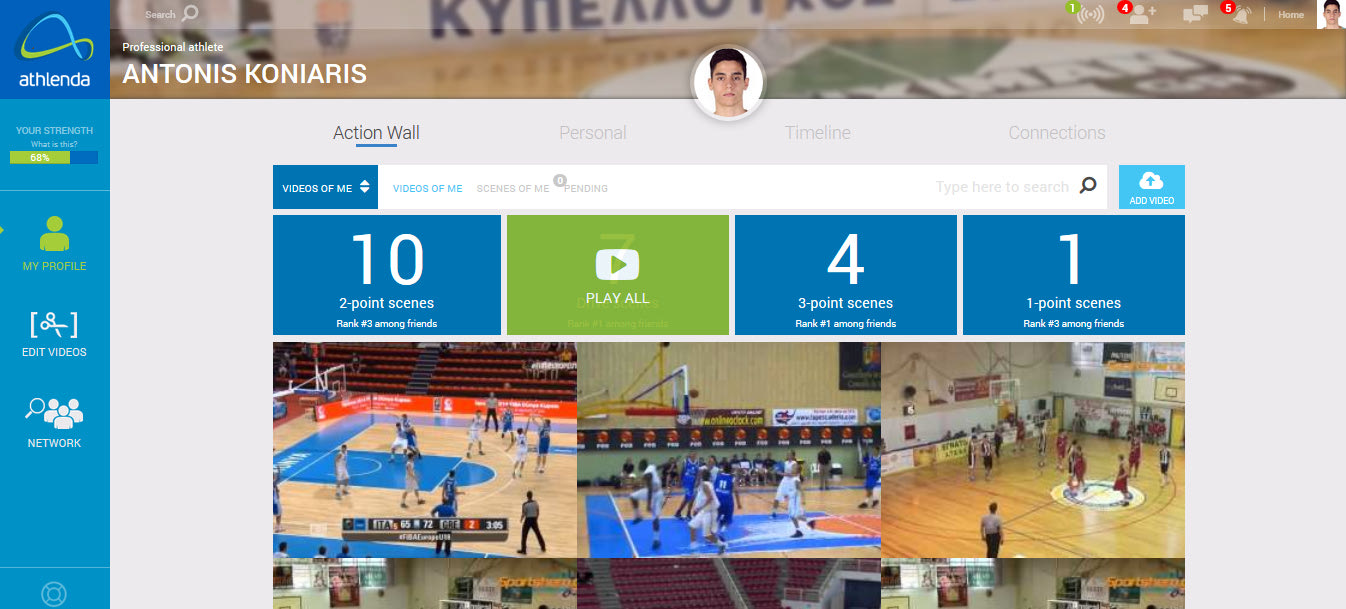Click the lifebuoy help icon in sidebar
1346x609 pixels.
54,594
